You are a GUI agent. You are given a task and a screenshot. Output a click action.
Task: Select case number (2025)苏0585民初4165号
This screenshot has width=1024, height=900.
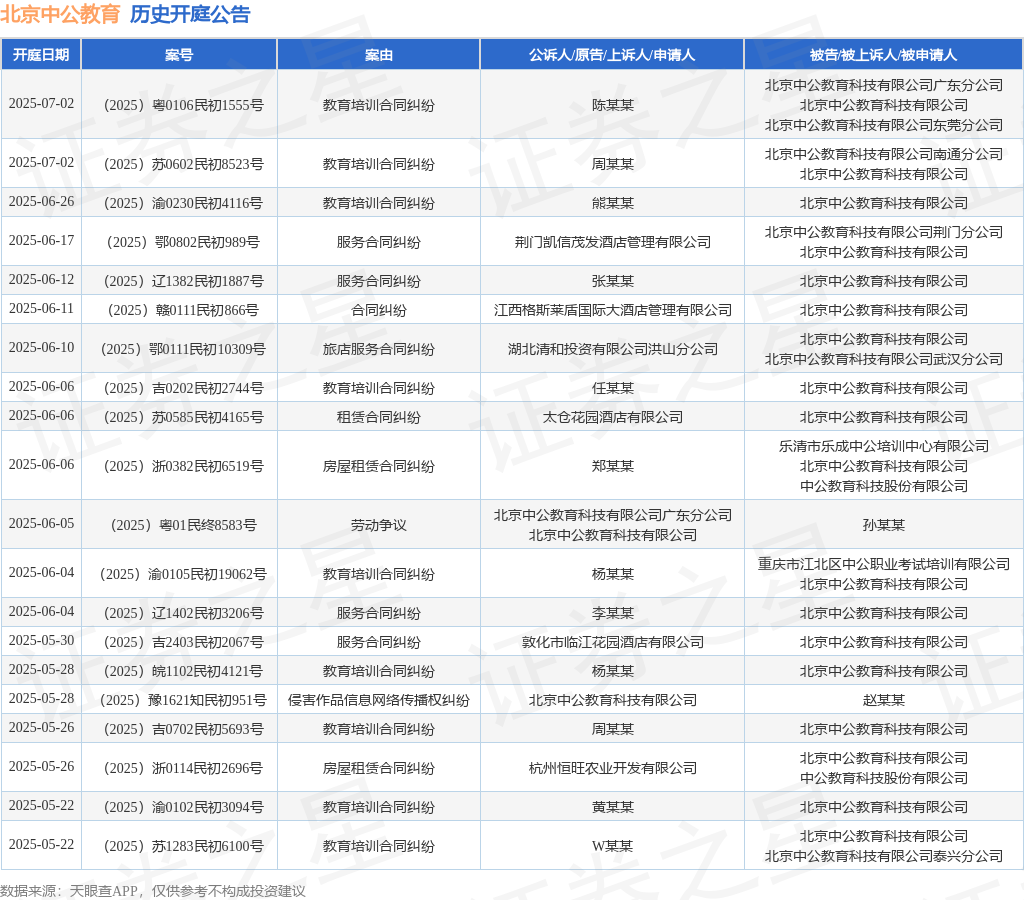tap(183, 417)
